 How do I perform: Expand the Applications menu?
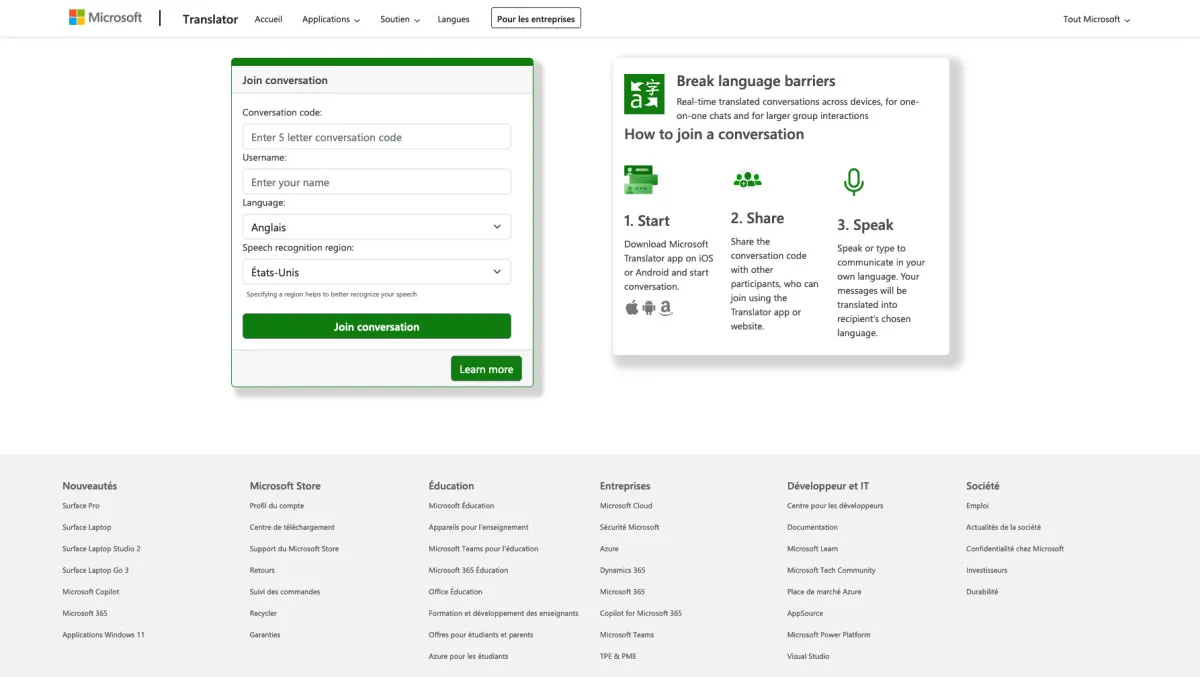pos(331,19)
